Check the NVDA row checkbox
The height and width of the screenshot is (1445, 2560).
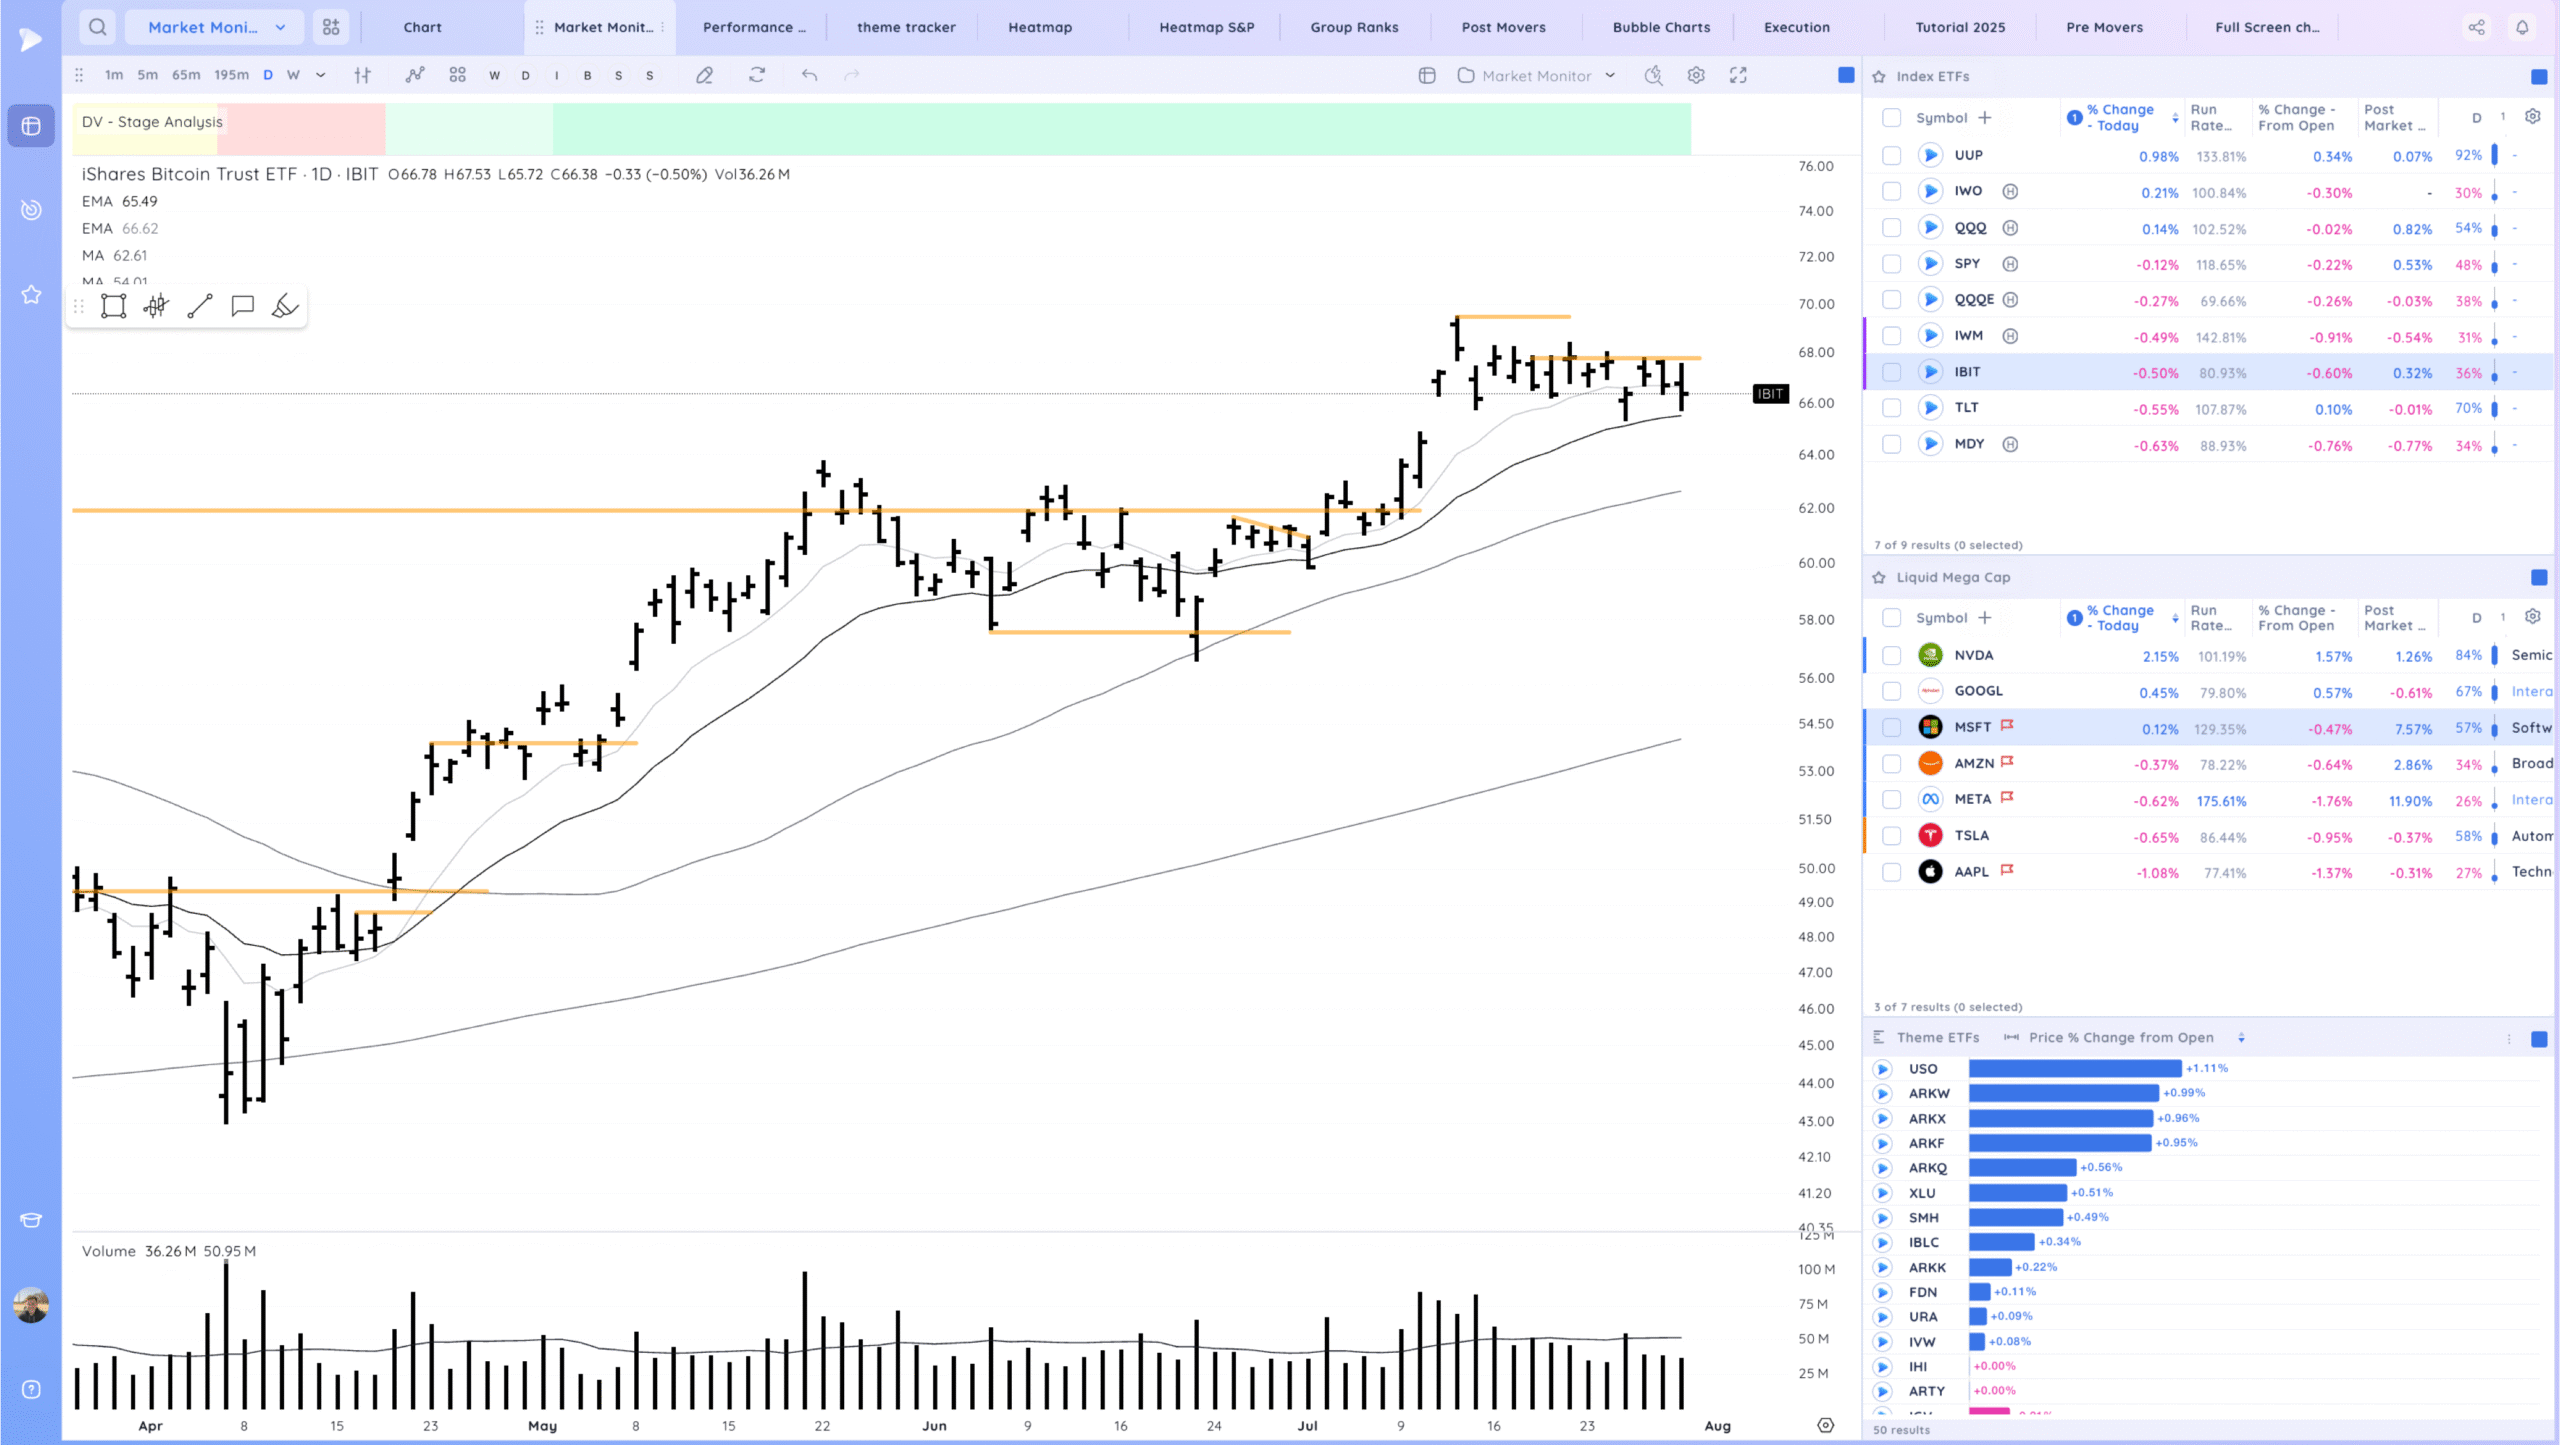tap(1891, 655)
